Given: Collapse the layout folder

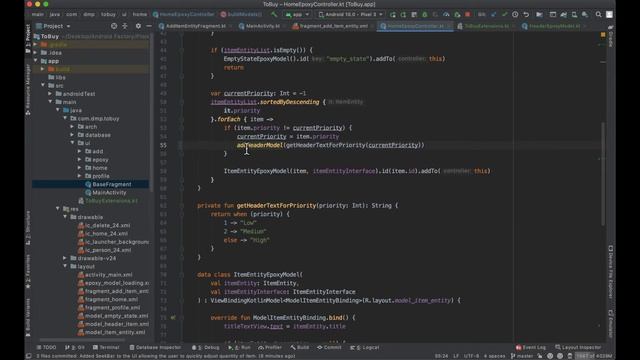Looking at the screenshot, I should click(x=65, y=267).
